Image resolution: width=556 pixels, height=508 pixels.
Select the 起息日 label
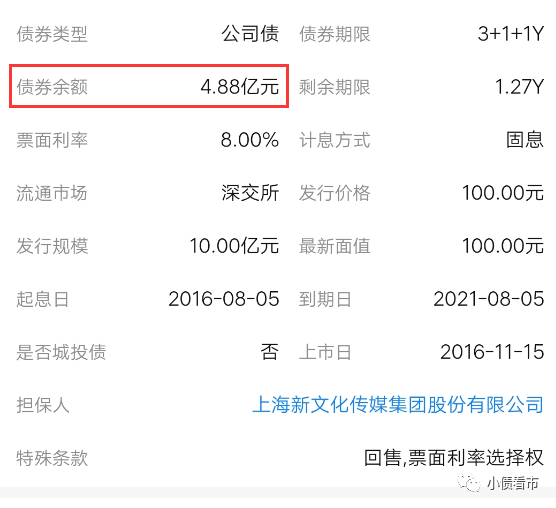coord(43,299)
